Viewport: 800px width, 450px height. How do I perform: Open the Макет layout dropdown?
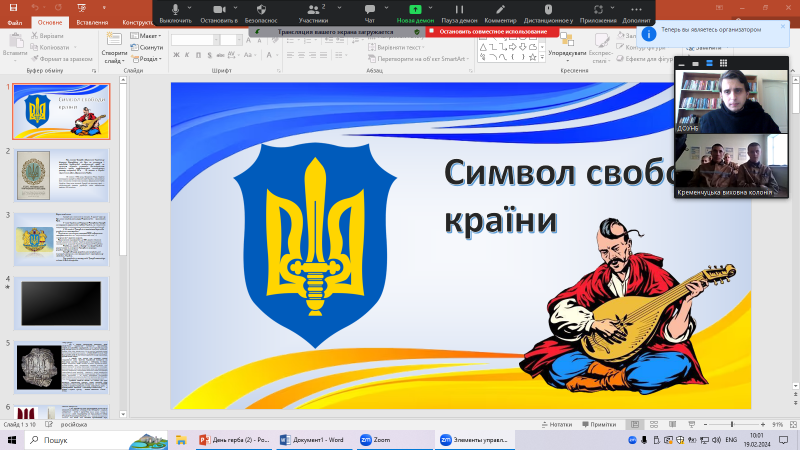tap(146, 36)
